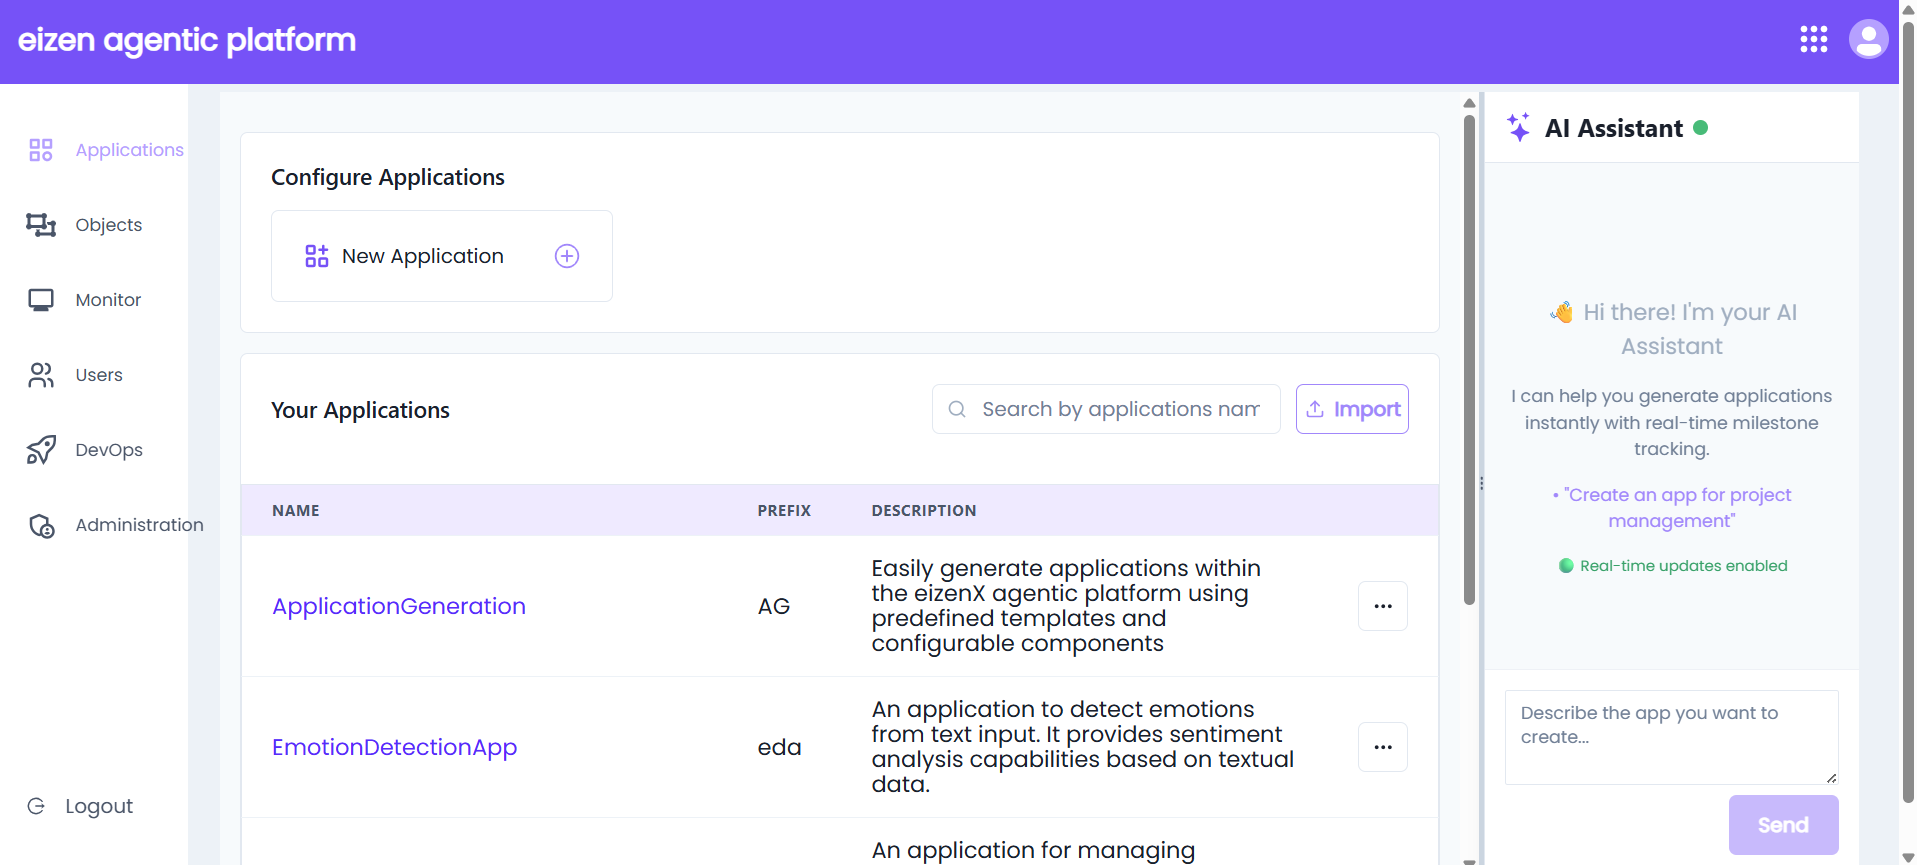The image size is (1917, 865).
Task: Click the DESCRIPTION column header
Action: pyautogui.click(x=924, y=510)
